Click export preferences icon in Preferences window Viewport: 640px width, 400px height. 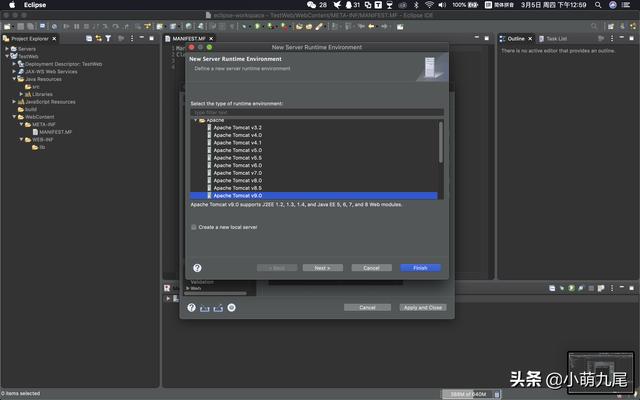point(218,308)
